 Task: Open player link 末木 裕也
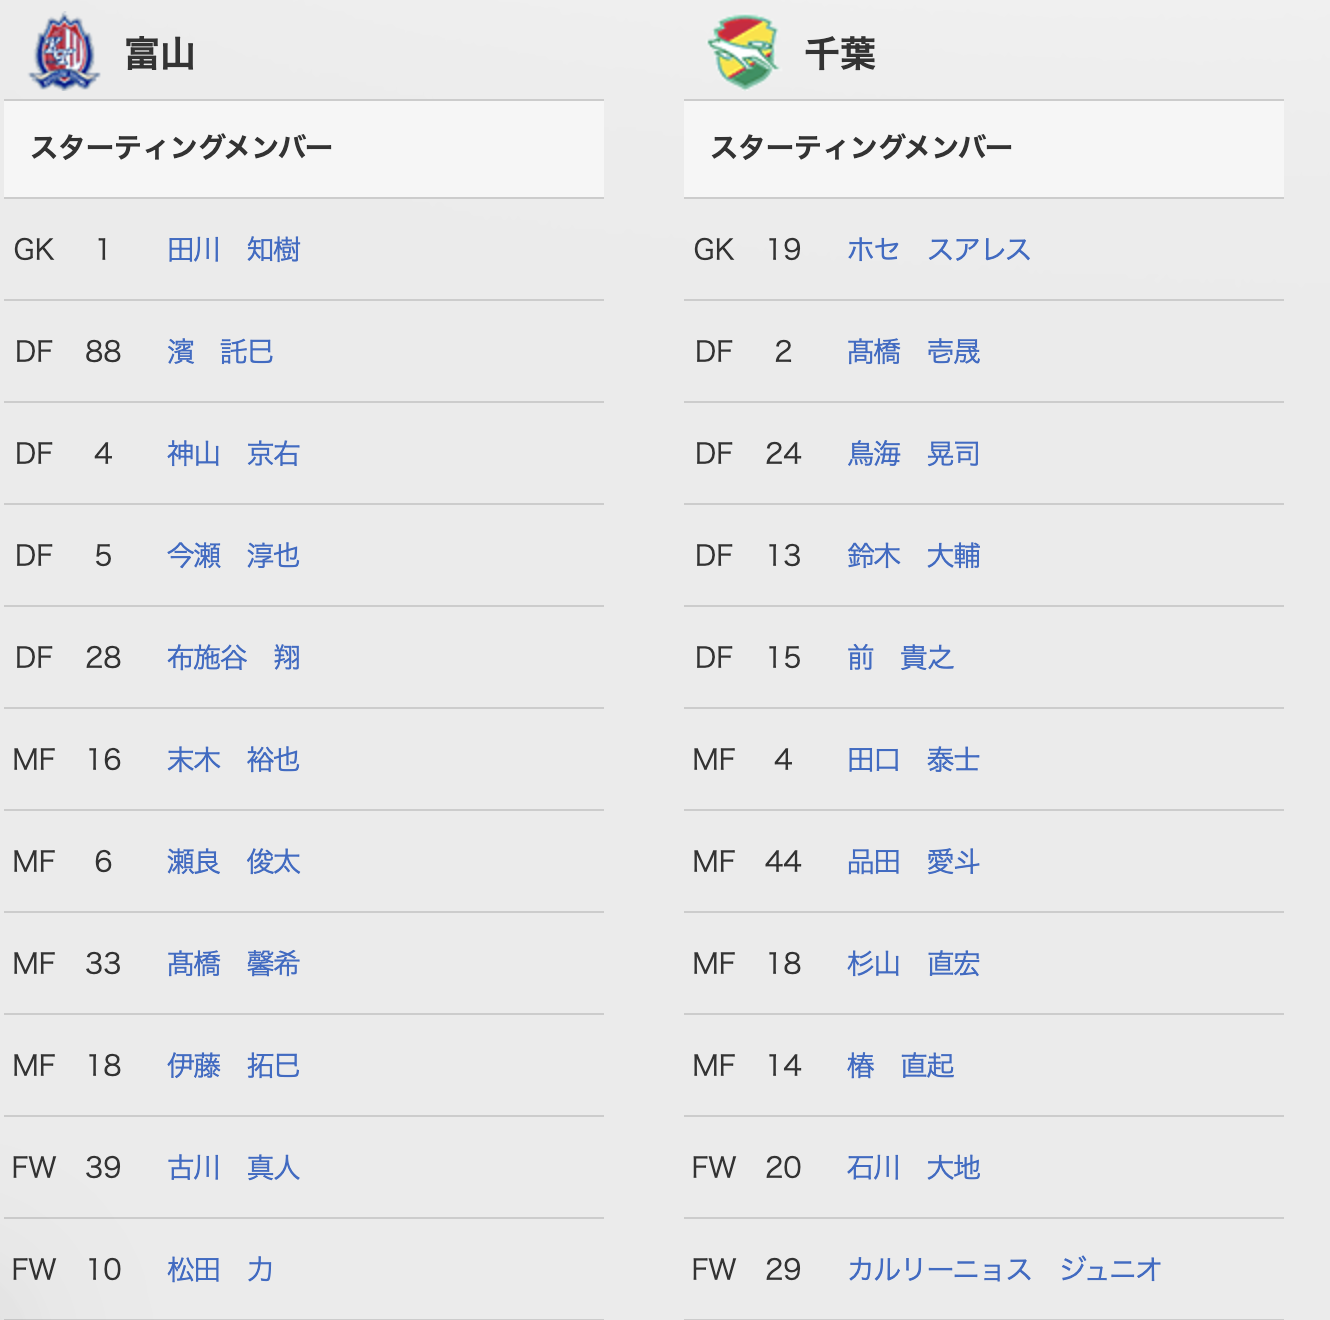tap(233, 760)
